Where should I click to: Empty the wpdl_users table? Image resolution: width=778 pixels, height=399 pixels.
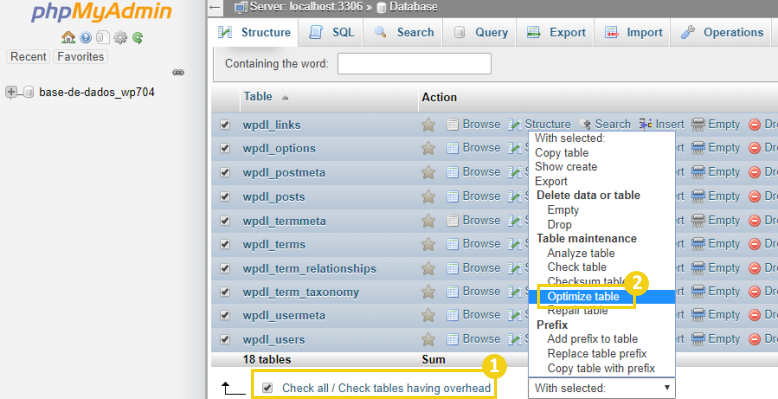716,339
